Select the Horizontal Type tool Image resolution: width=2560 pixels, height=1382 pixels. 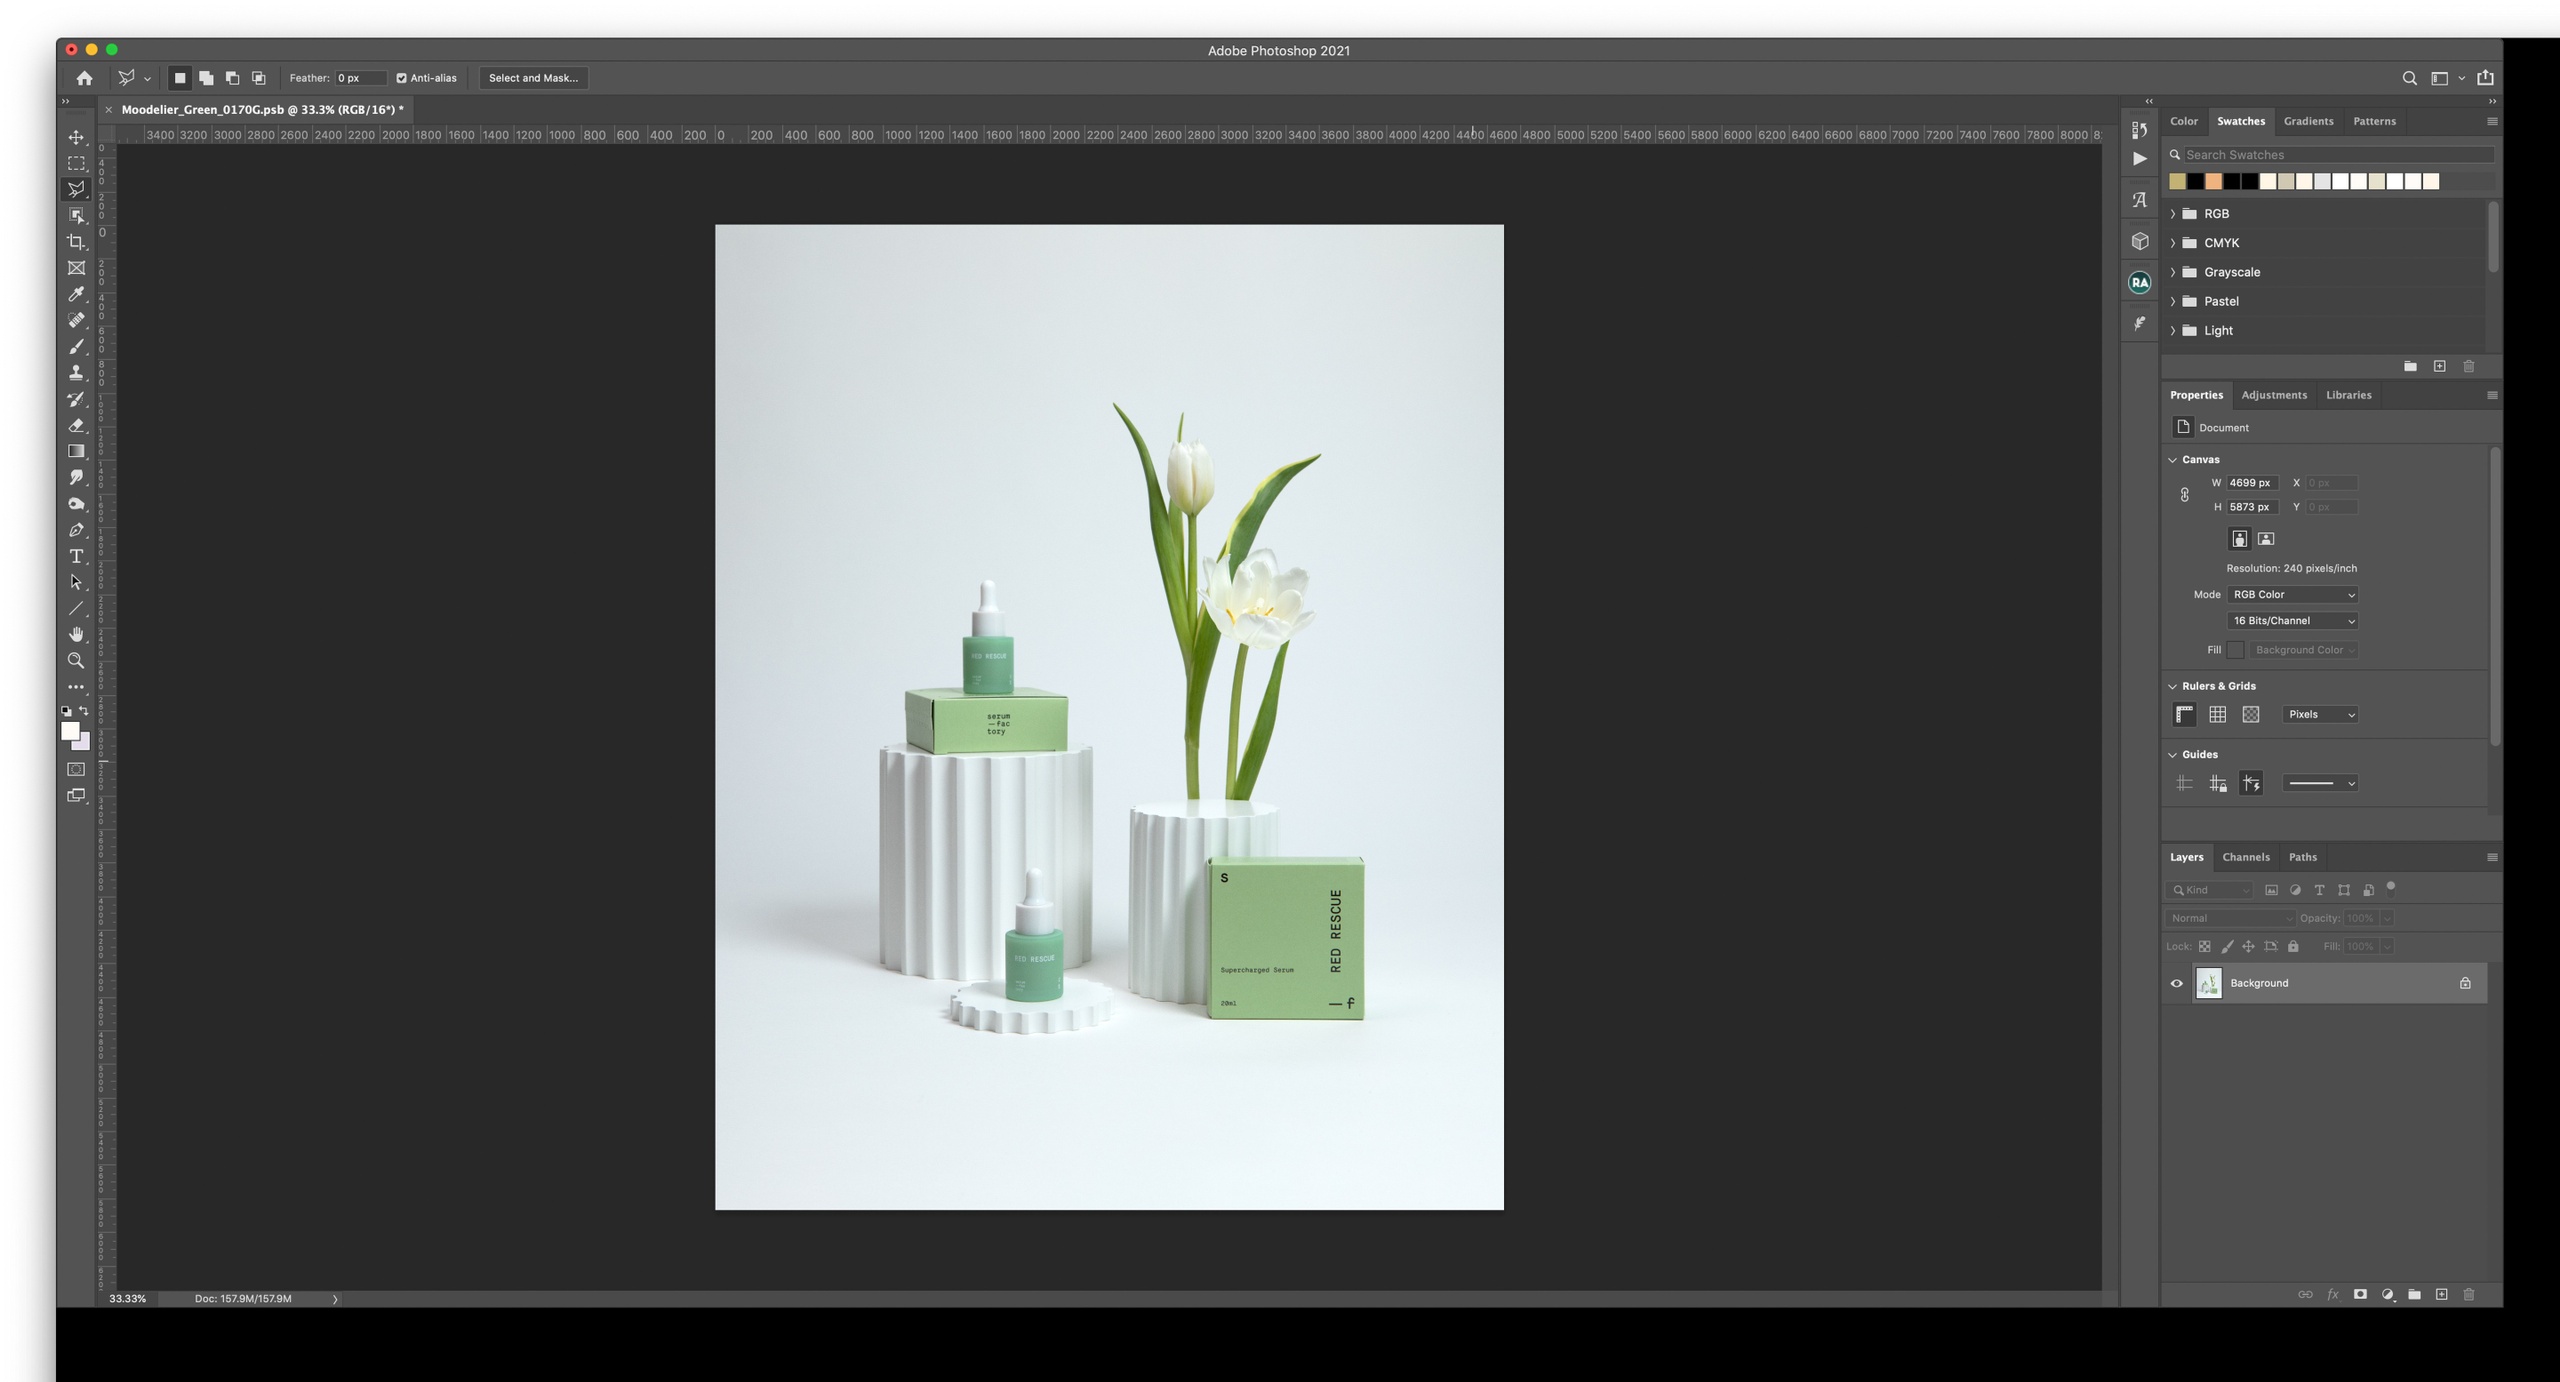[76, 556]
